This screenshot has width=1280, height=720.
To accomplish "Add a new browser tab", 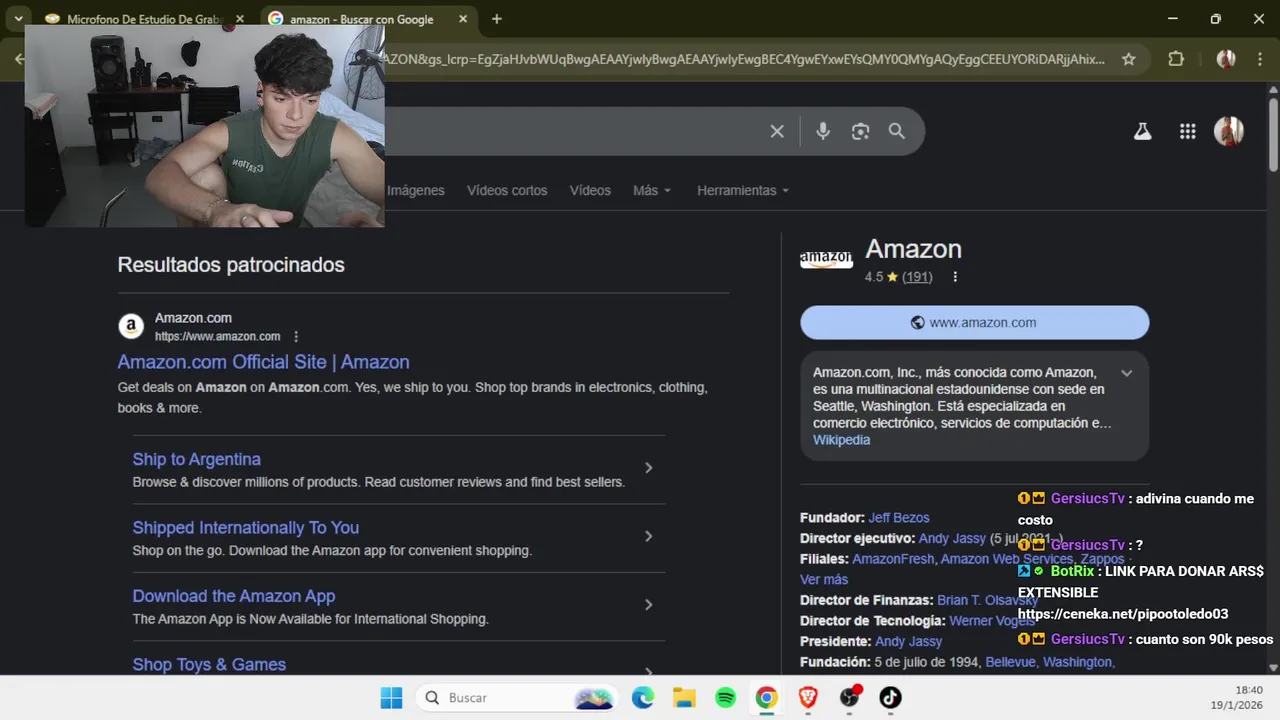I will pyautogui.click(x=497, y=19).
